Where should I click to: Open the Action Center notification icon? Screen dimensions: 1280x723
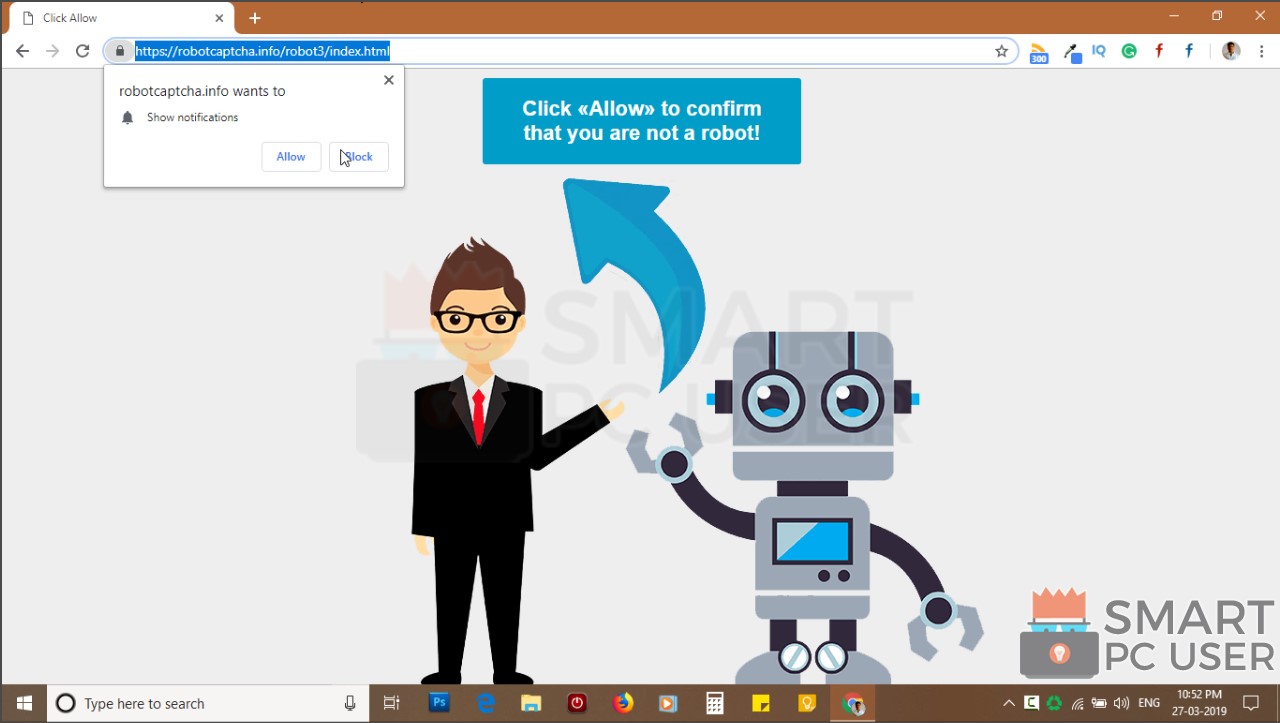click(x=1253, y=703)
